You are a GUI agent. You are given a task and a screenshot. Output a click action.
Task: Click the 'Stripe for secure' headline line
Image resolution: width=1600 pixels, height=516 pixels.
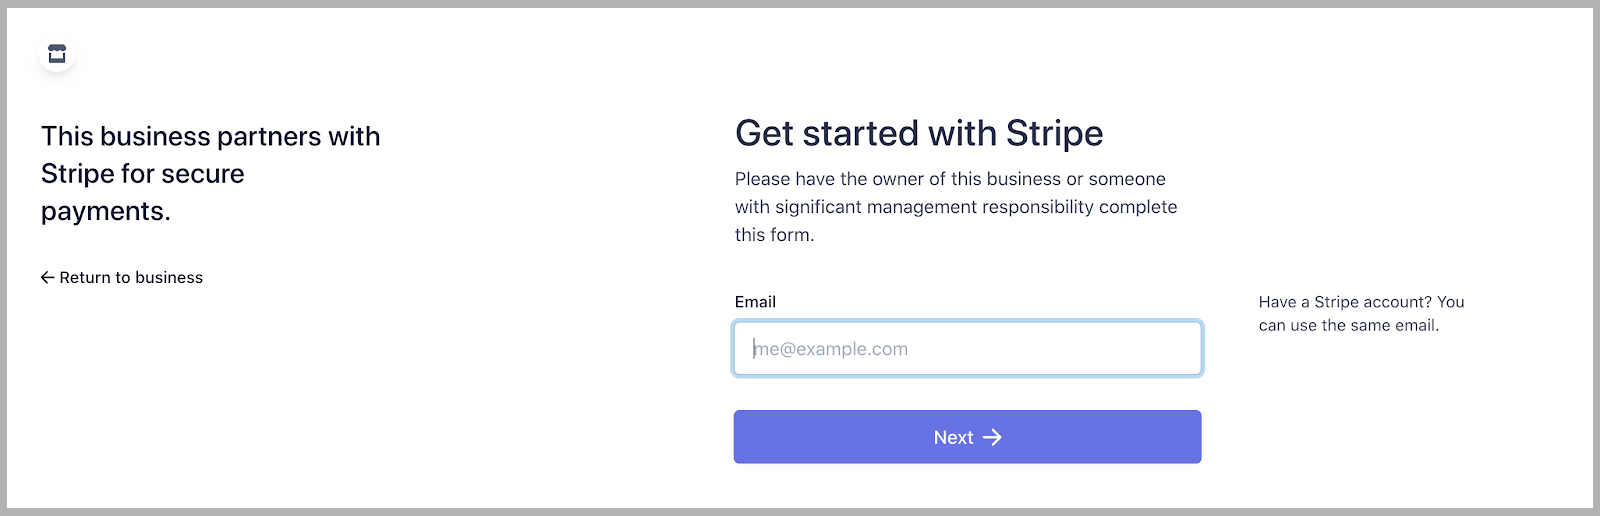point(143,173)
